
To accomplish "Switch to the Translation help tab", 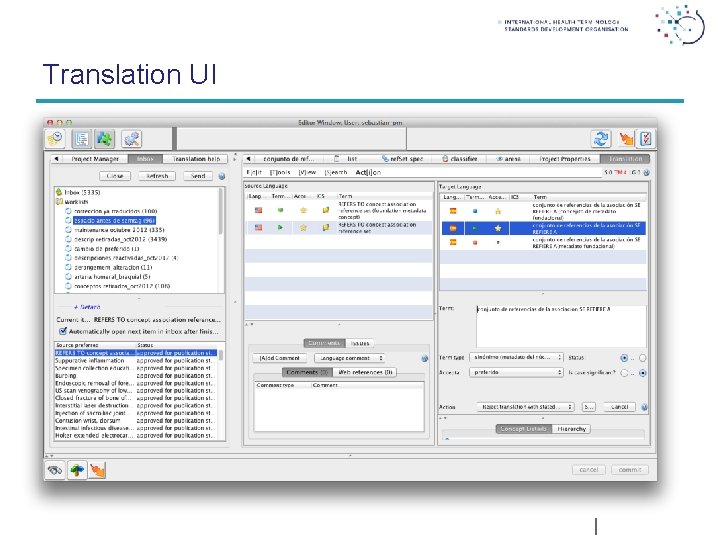I will pyautogui.click(x=196, y=159).
